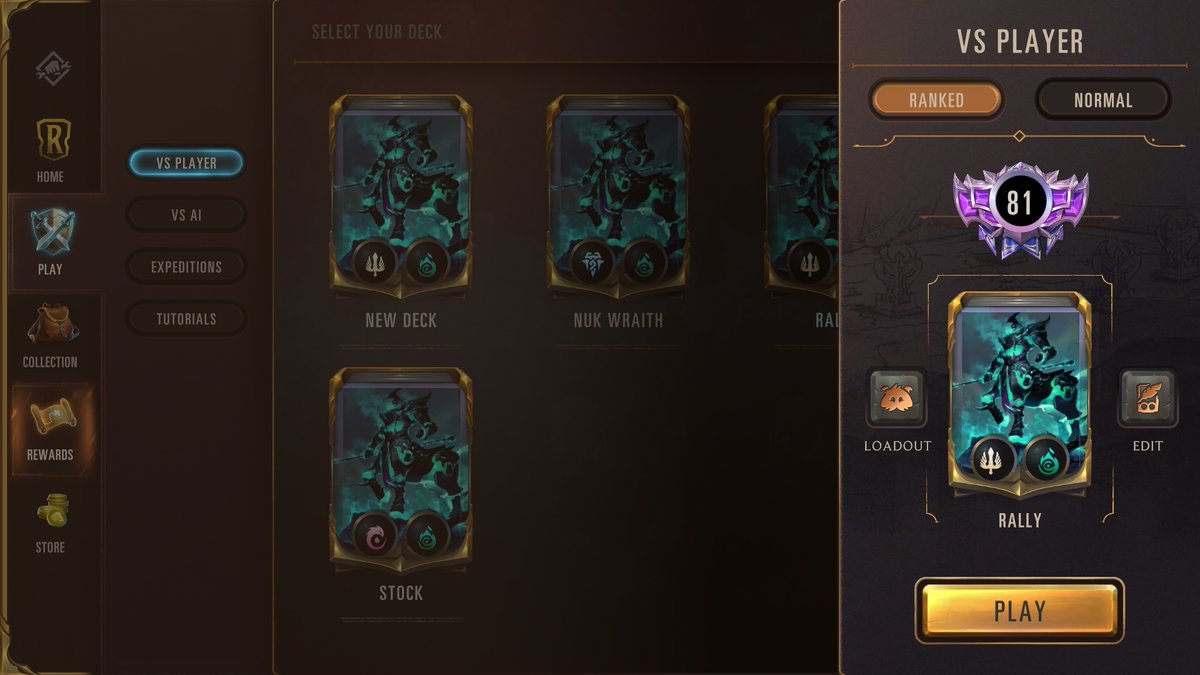Open the Tutorials mode
This screenshot has height=675, width=1200.
(186, 319)
